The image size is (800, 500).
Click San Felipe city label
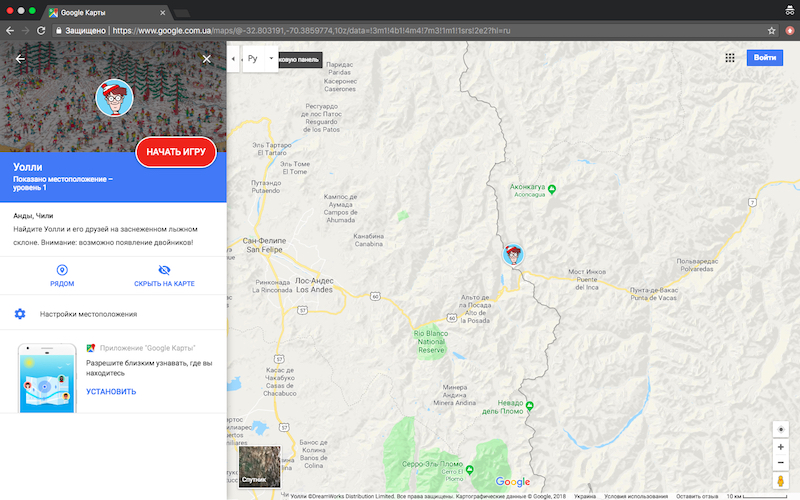[x=264, y=245]
